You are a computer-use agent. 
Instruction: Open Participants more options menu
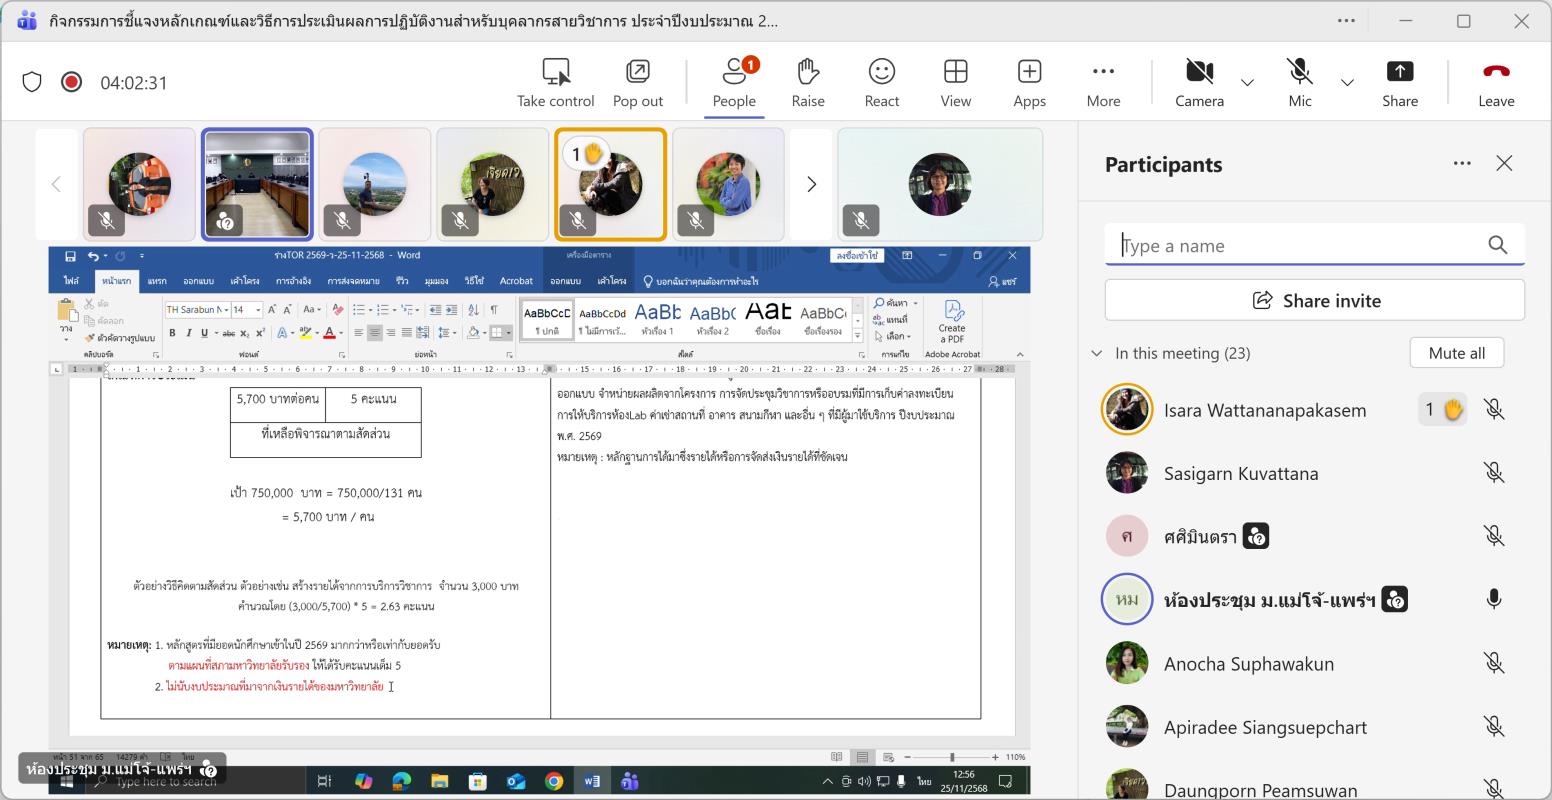click(x=1461, y=164)
